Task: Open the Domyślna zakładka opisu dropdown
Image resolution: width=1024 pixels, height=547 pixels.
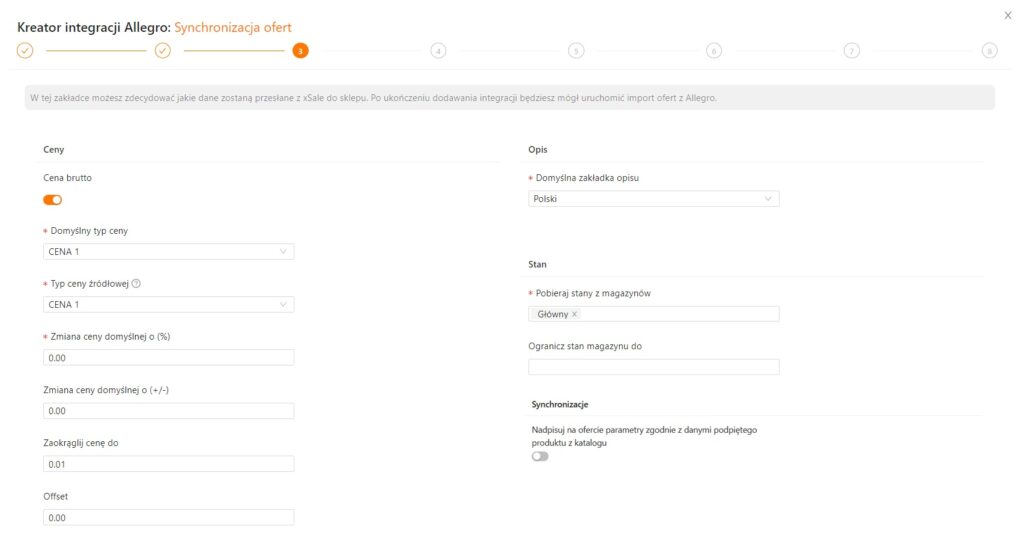Action: [653, 199]
